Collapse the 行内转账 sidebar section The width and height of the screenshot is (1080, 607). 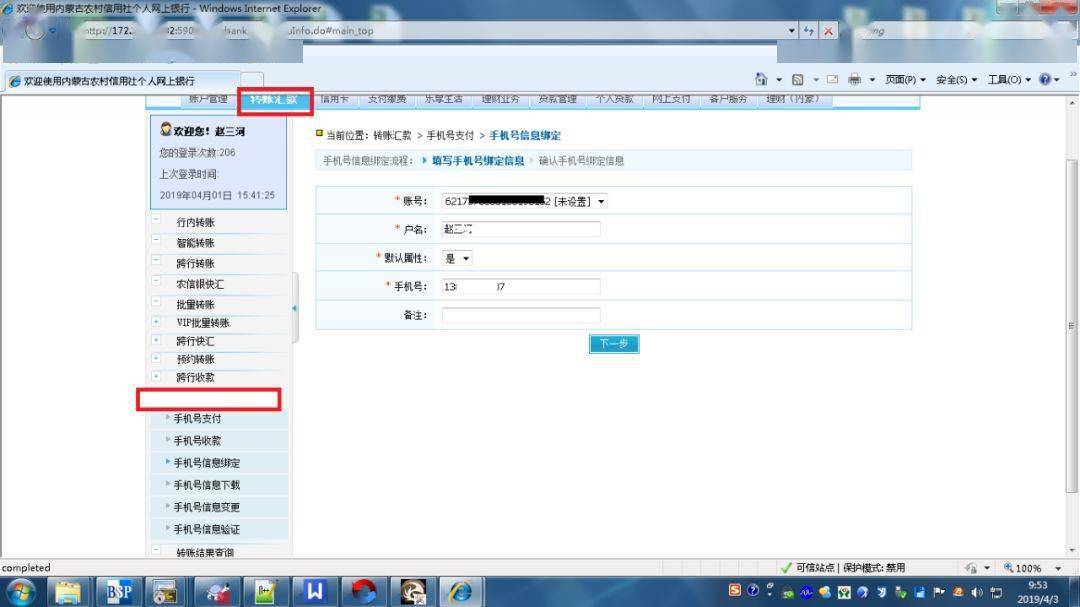156,221
